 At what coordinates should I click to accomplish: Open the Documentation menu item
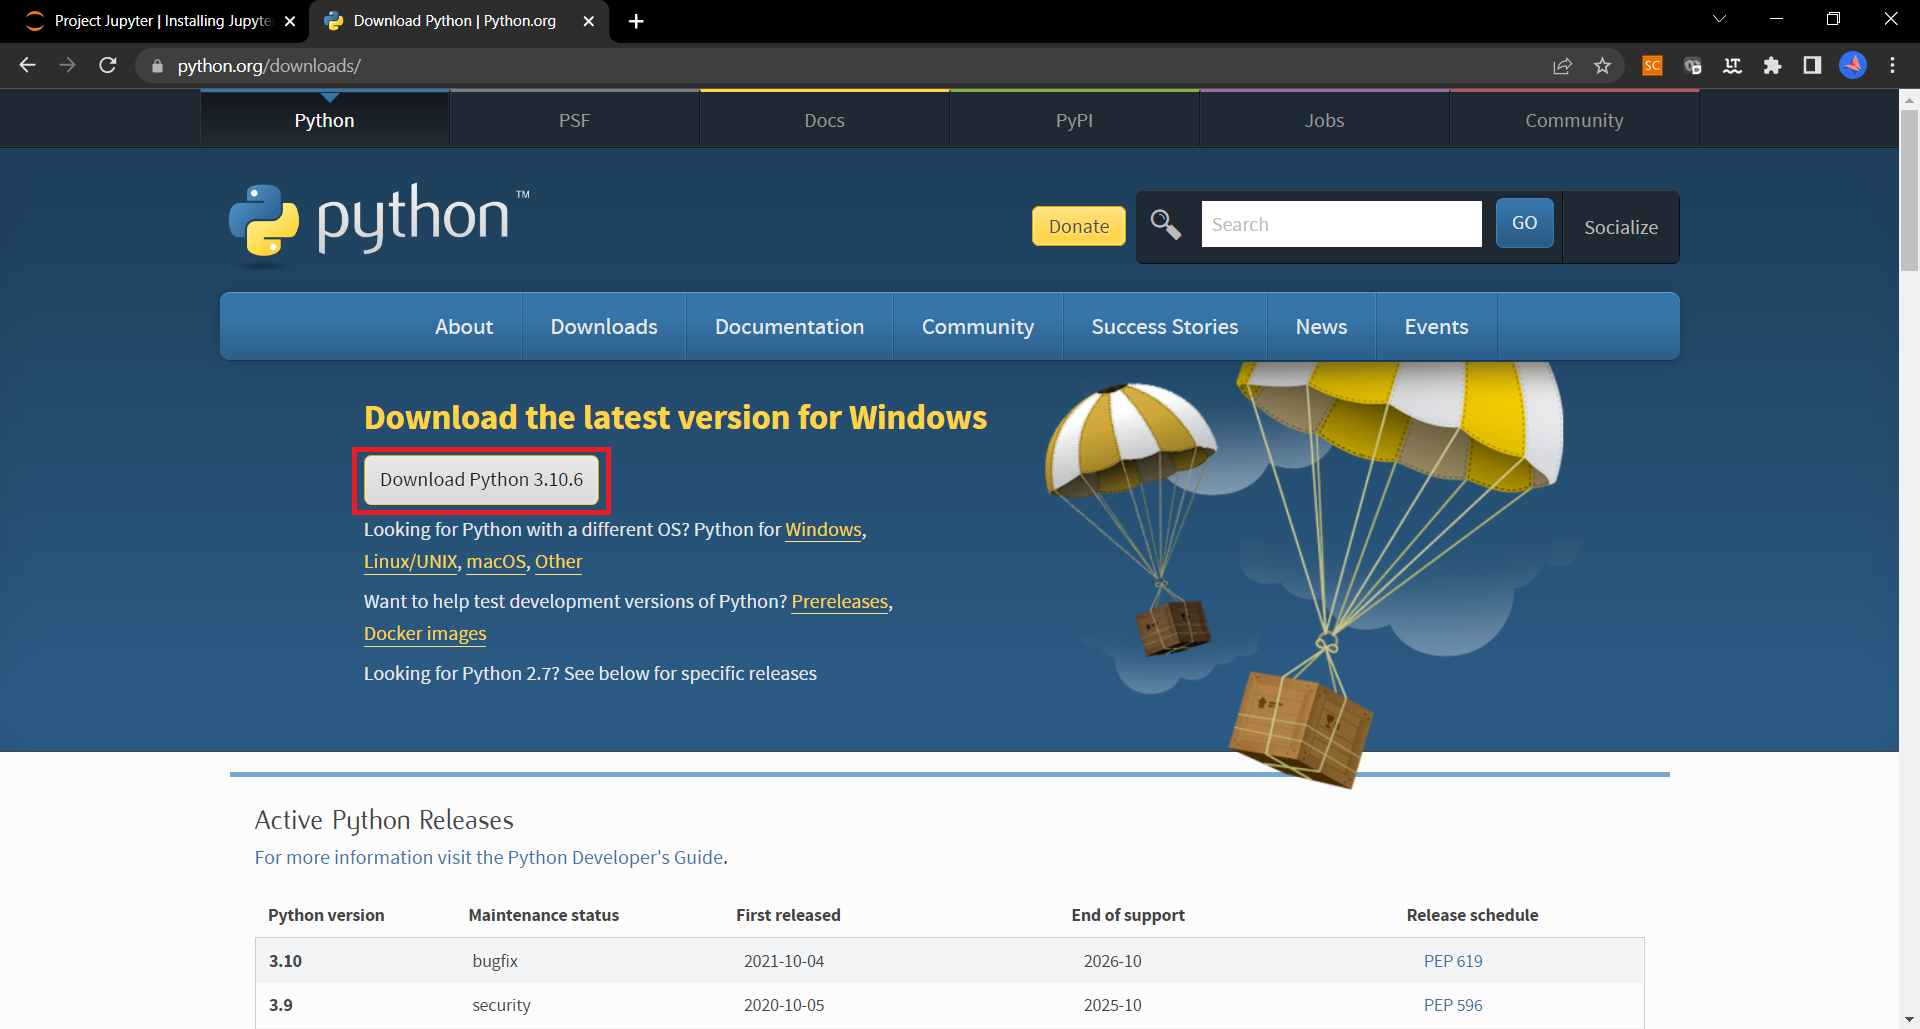click(x=789, y=327)
